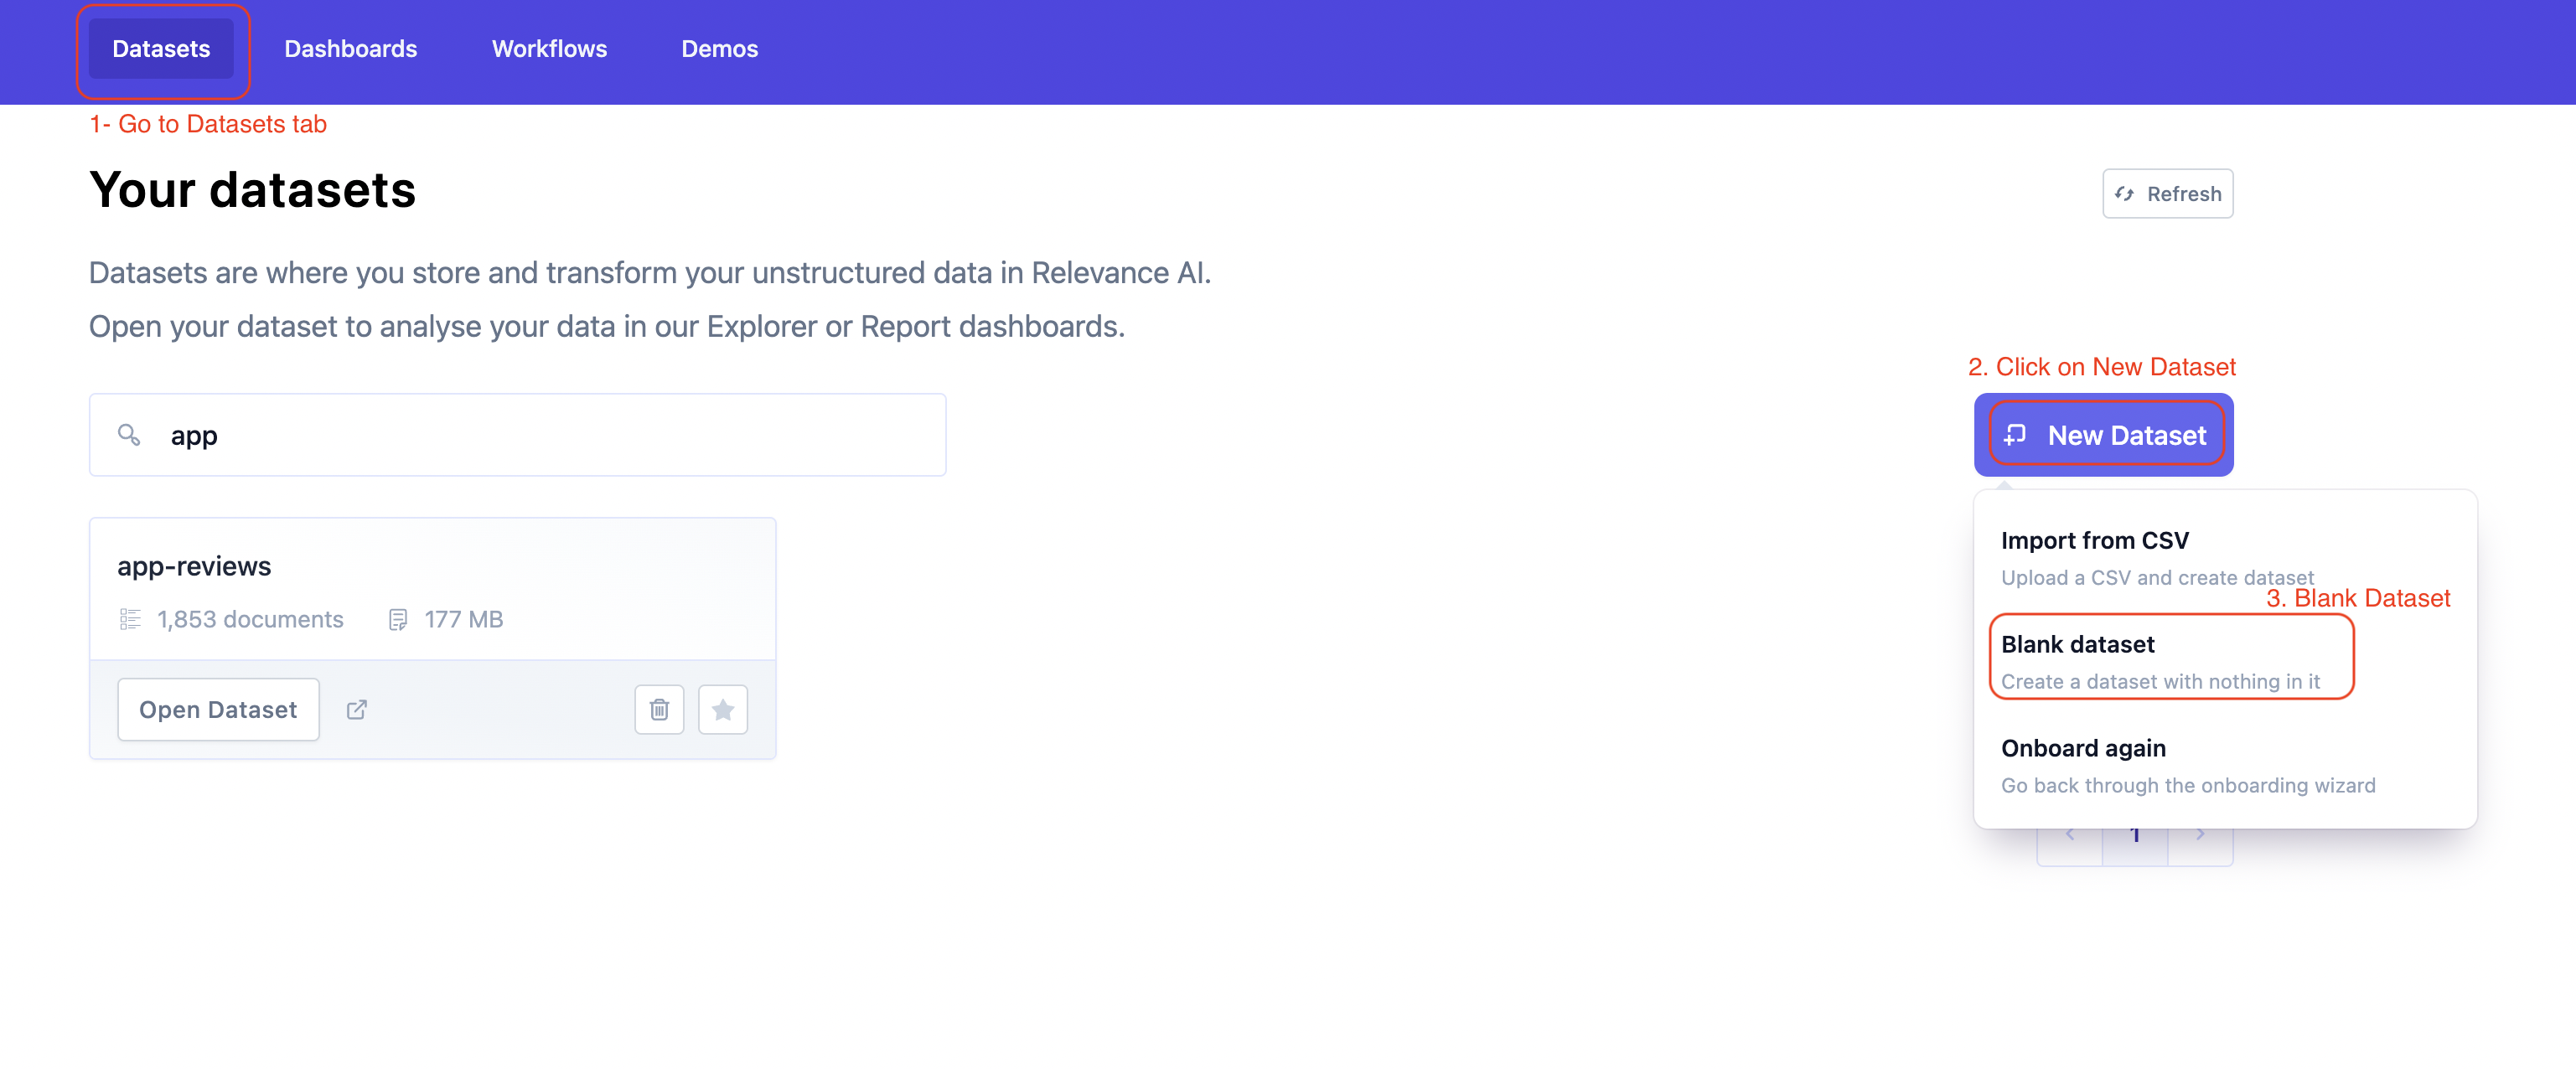The width and height of the screenshot is (2576, 1069).
Task: Click the file size icon beside 177 MB
Action: tap(398, 619)
